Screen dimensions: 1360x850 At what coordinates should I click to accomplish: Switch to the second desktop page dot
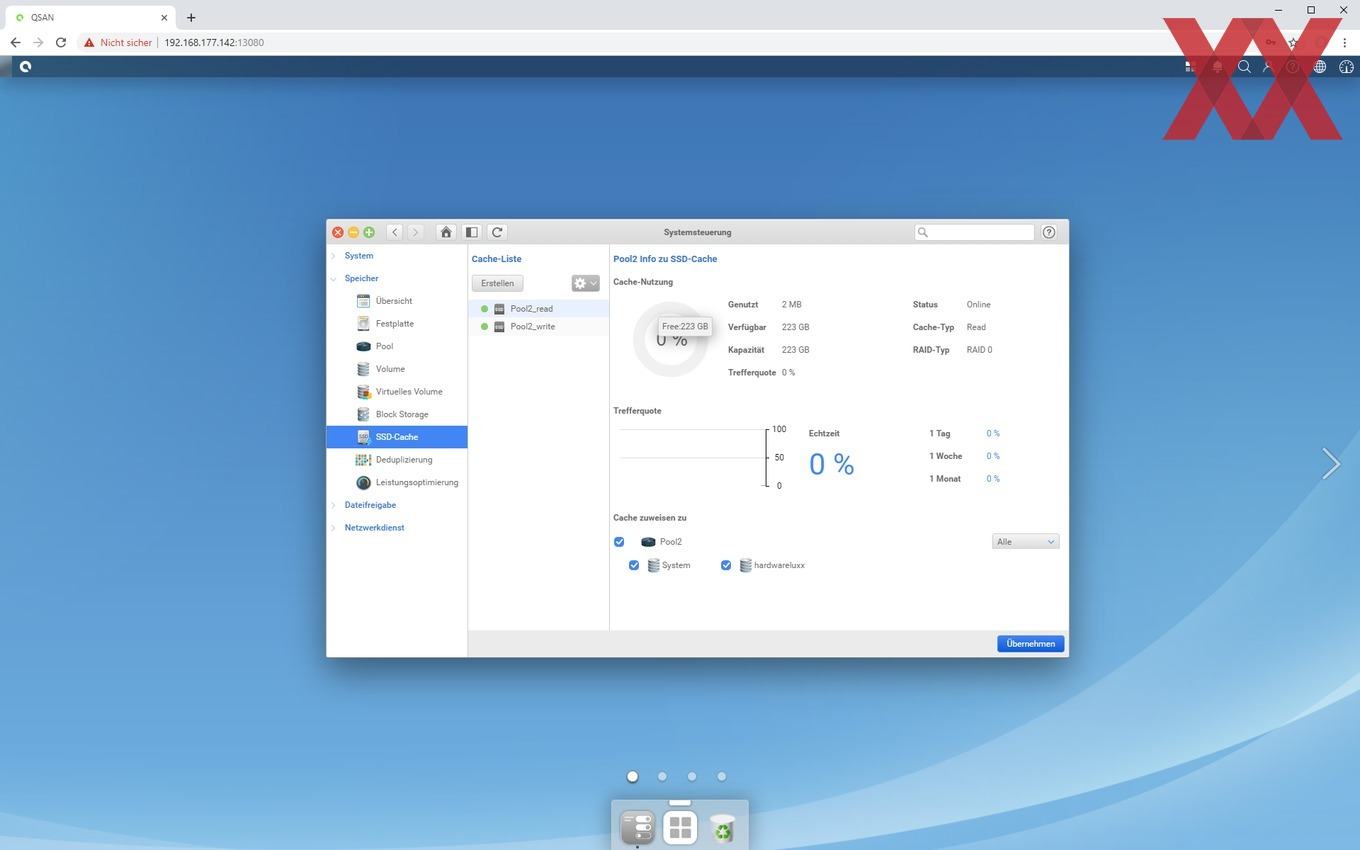click(662, 776)
